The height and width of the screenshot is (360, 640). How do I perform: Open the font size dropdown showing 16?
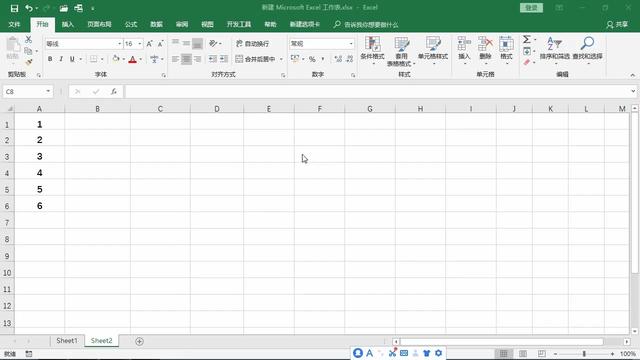pos(140,44)
